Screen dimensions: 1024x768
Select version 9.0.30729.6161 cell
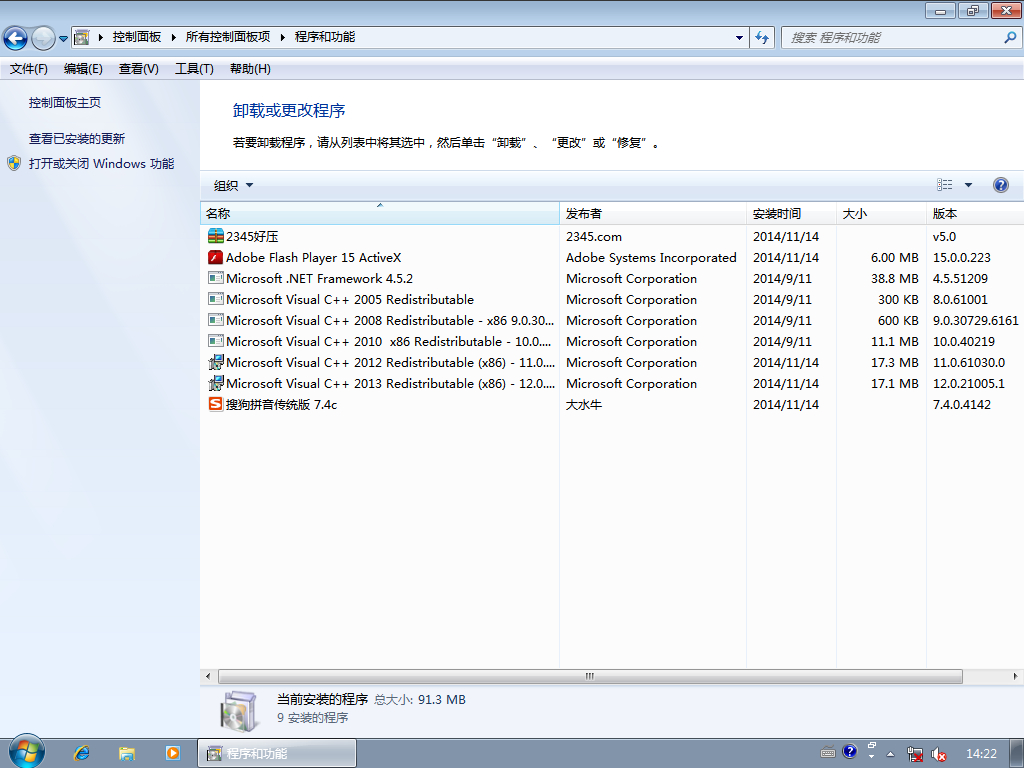tap(975, 320)
